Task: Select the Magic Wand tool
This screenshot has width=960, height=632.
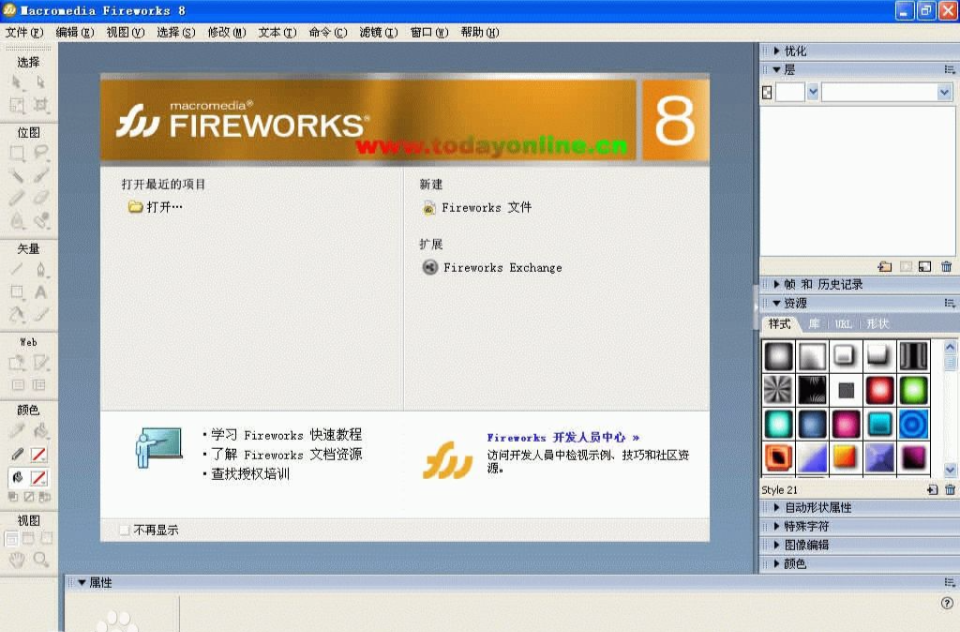Action: (x=17, y=176)
